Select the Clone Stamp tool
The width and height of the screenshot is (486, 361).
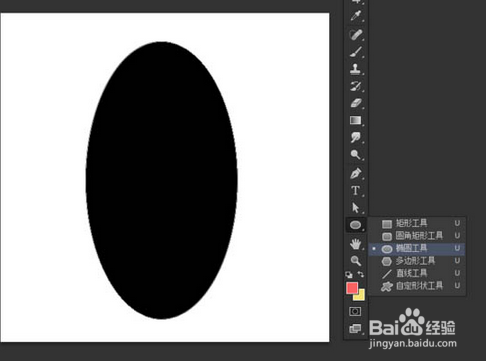click(355, 69)
